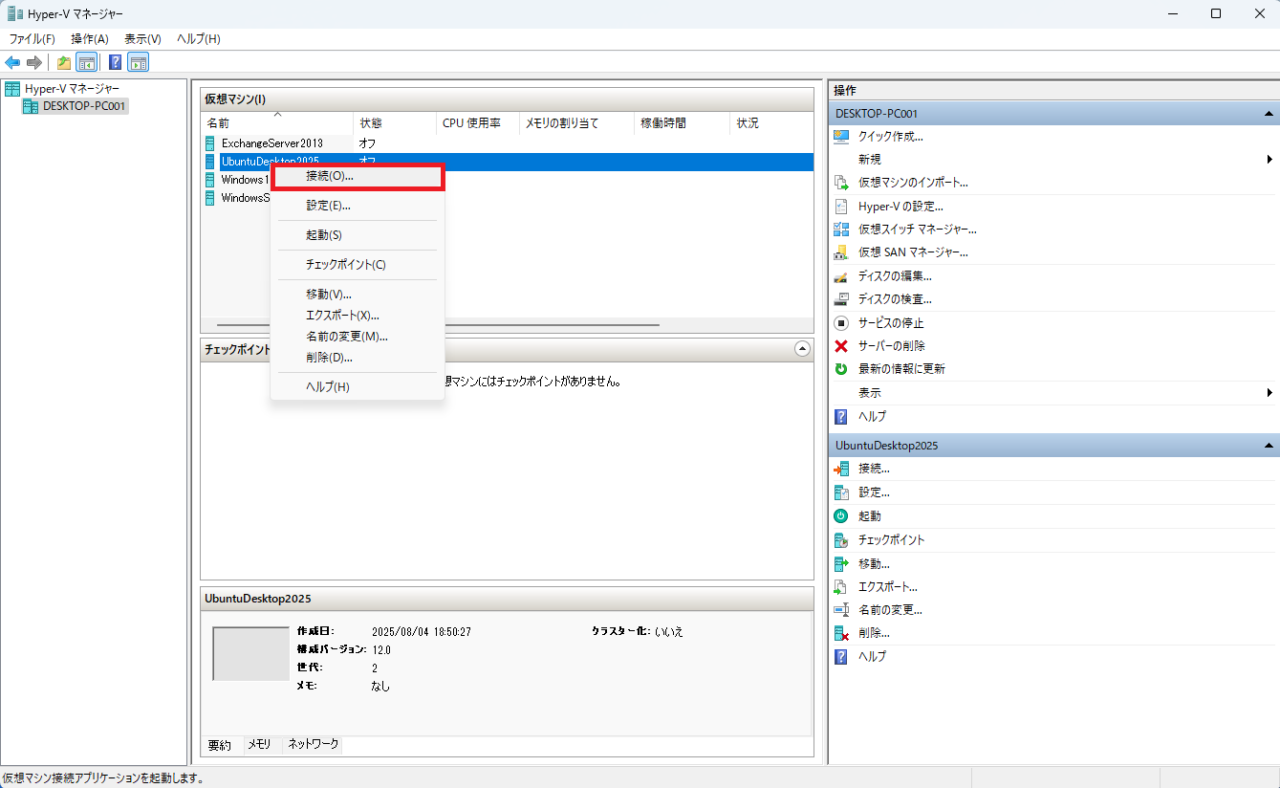The height and width of the screenshot is (788, 1280).
Task: Choose 削除(D)... in context menu
Action: tap(357, 357)
